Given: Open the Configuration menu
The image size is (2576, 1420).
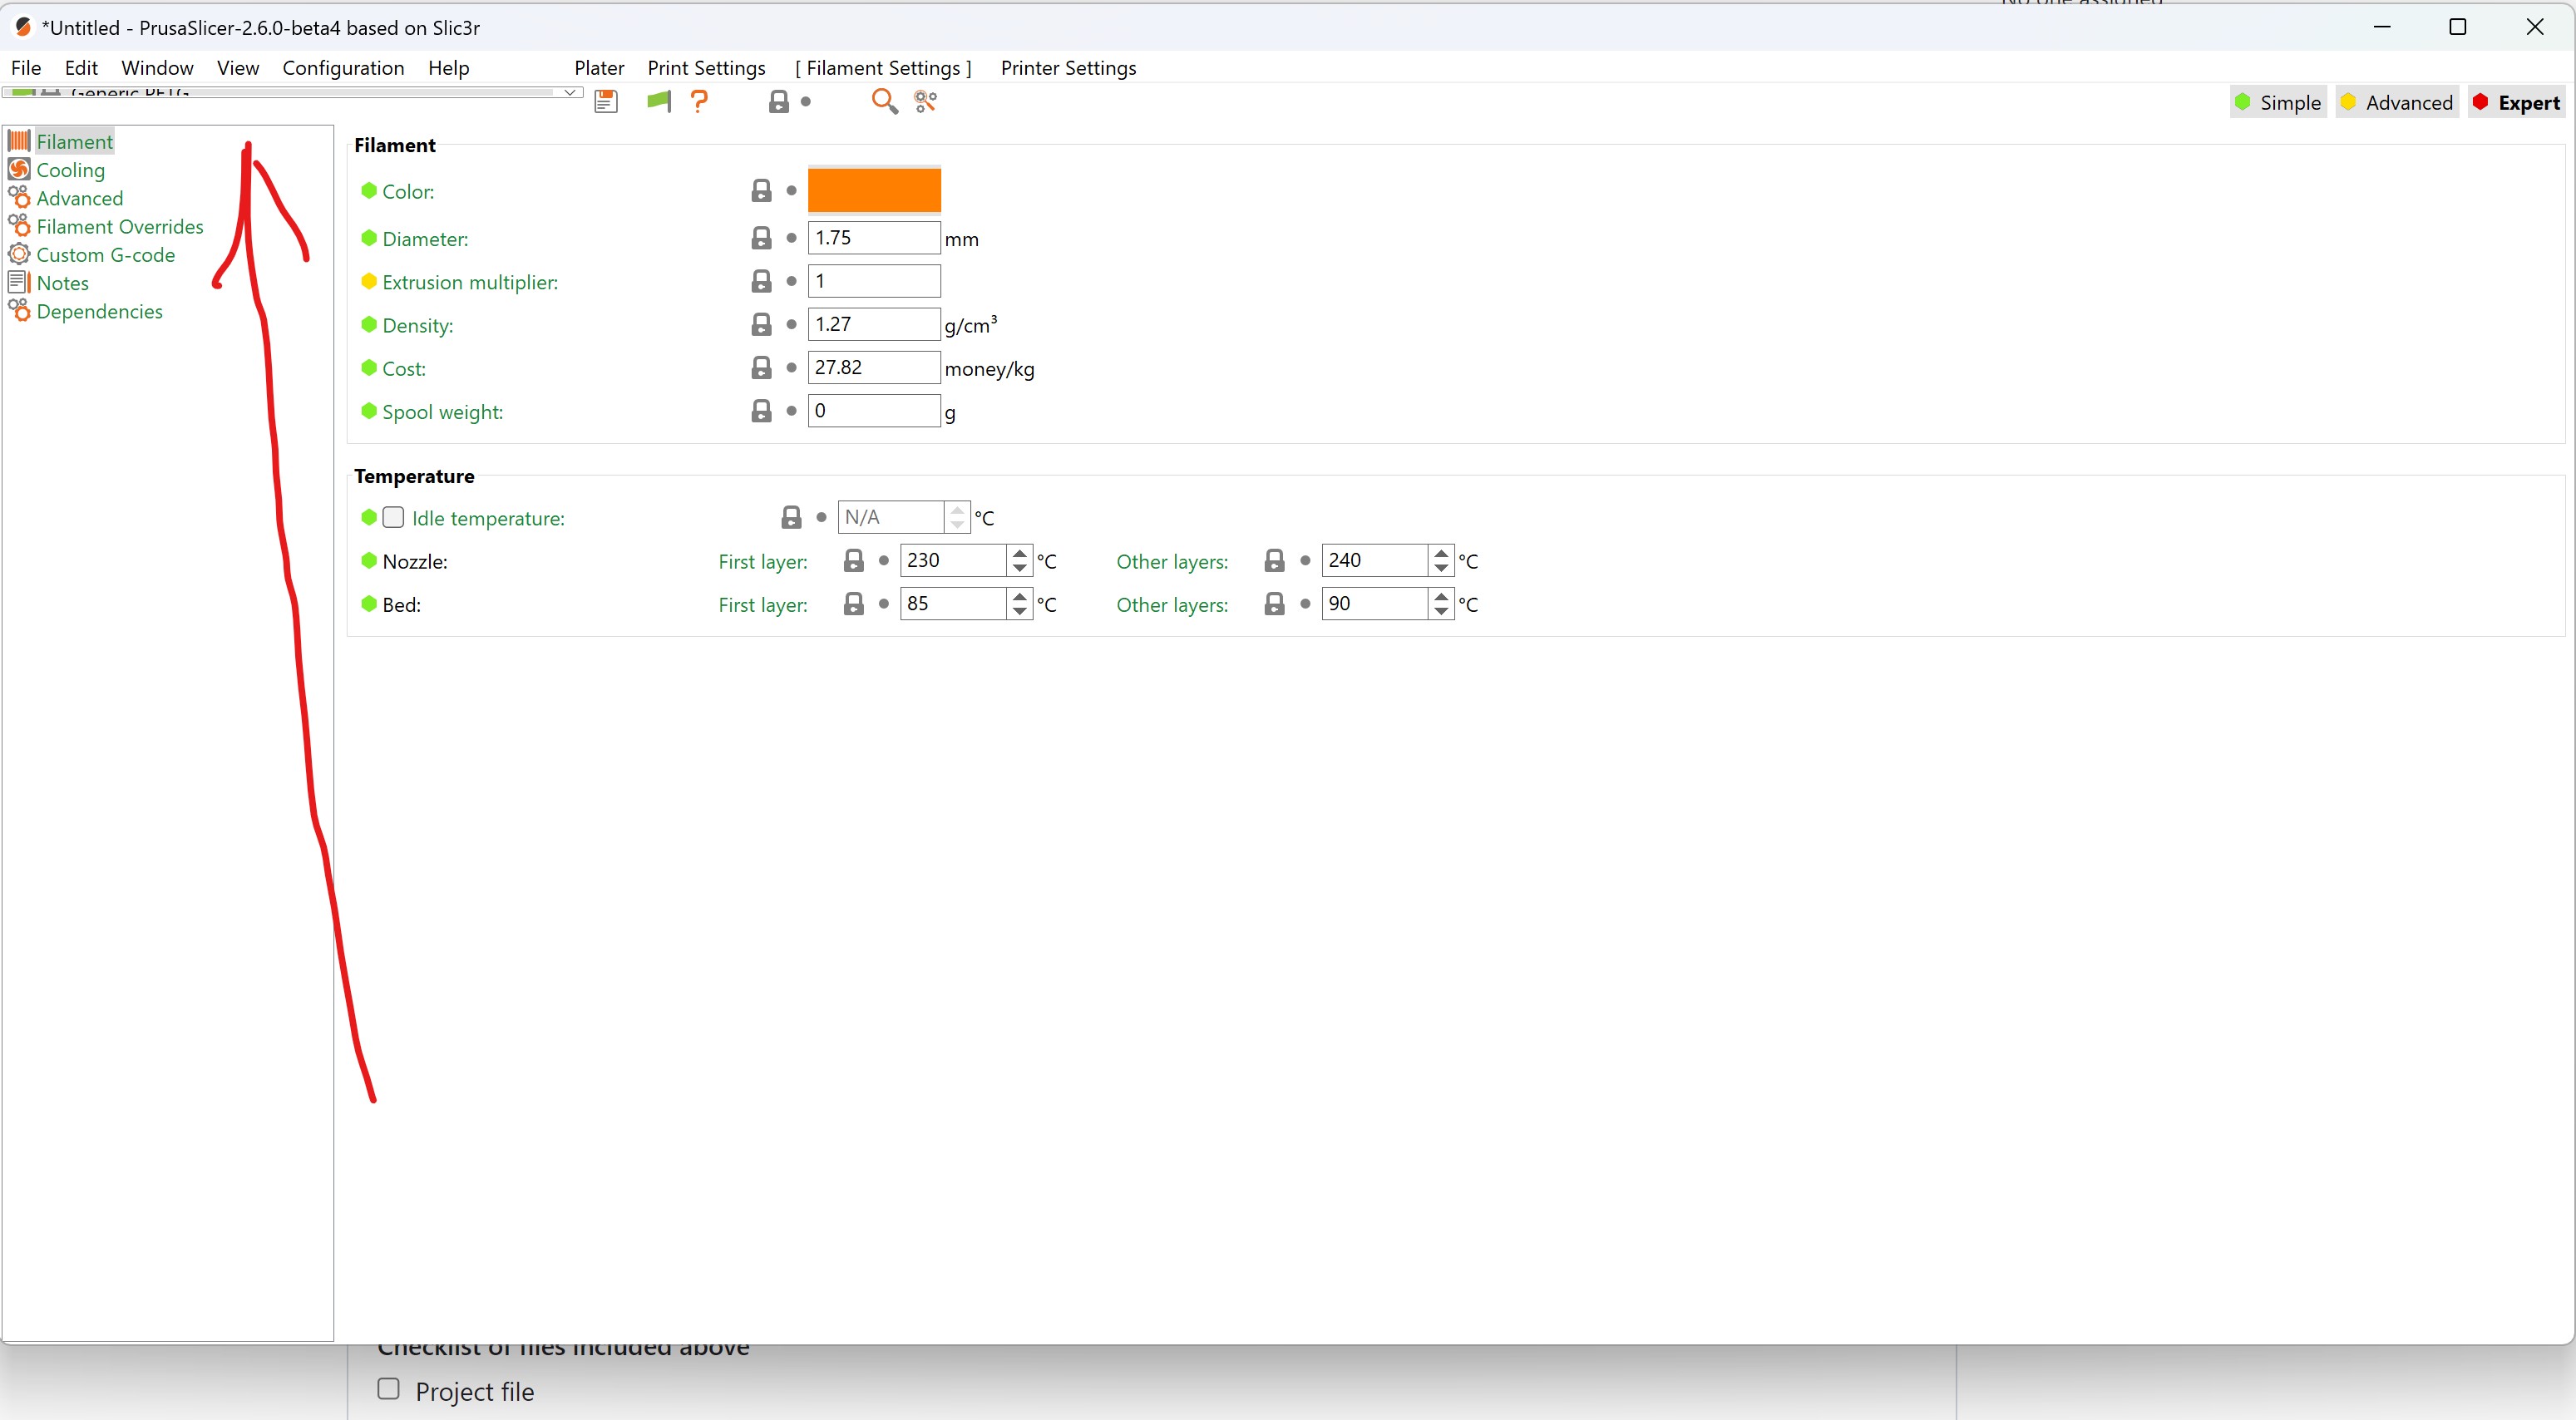Looking at the screenshot, I should 343,67.
